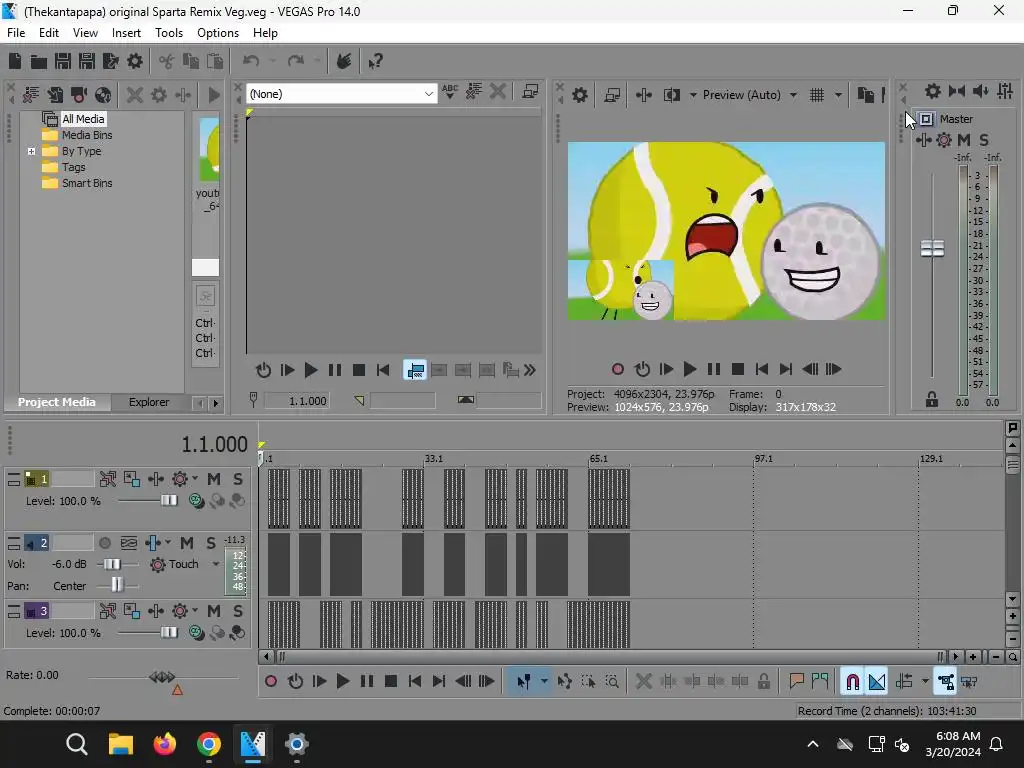1024x768 pixels.
Task: Mute audio track 2
Action: tap(187, 543)
